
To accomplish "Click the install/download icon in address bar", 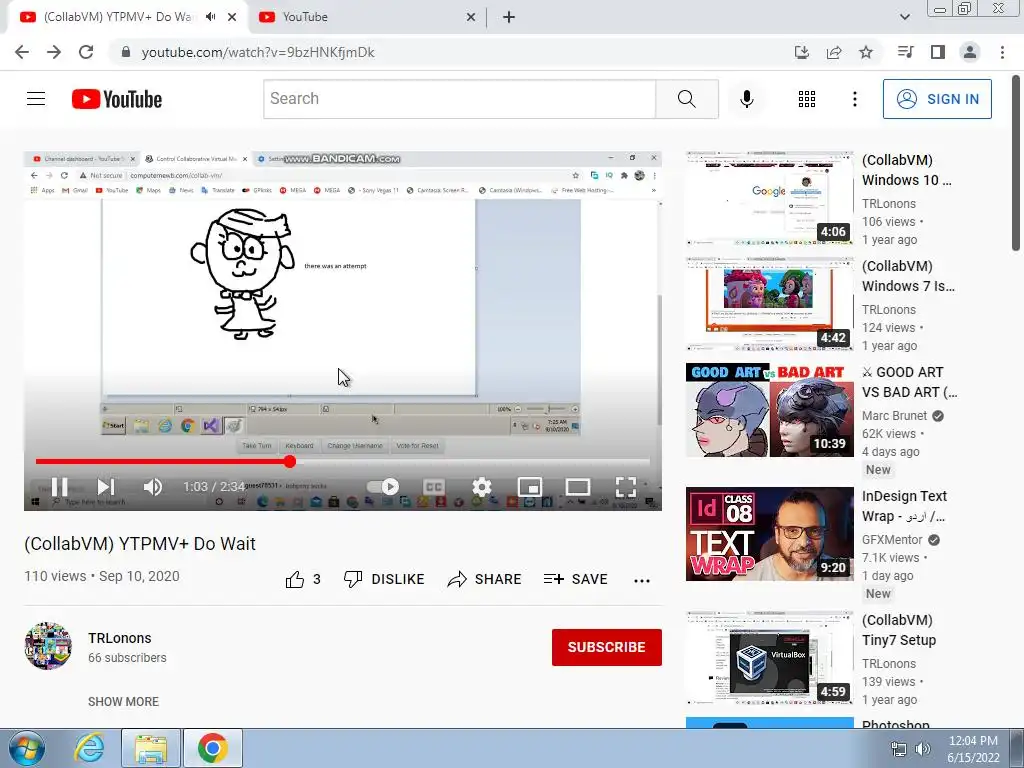I will pyautogui.click(x=802, y=52).
